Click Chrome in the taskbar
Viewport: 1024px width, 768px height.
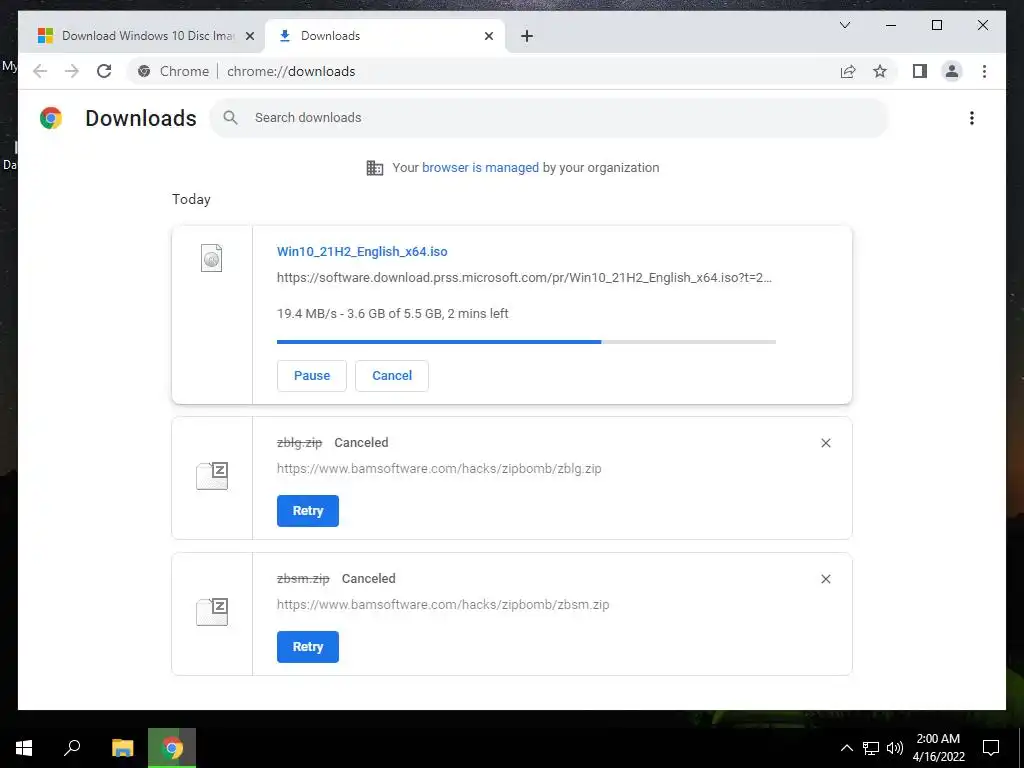(172, 748)
